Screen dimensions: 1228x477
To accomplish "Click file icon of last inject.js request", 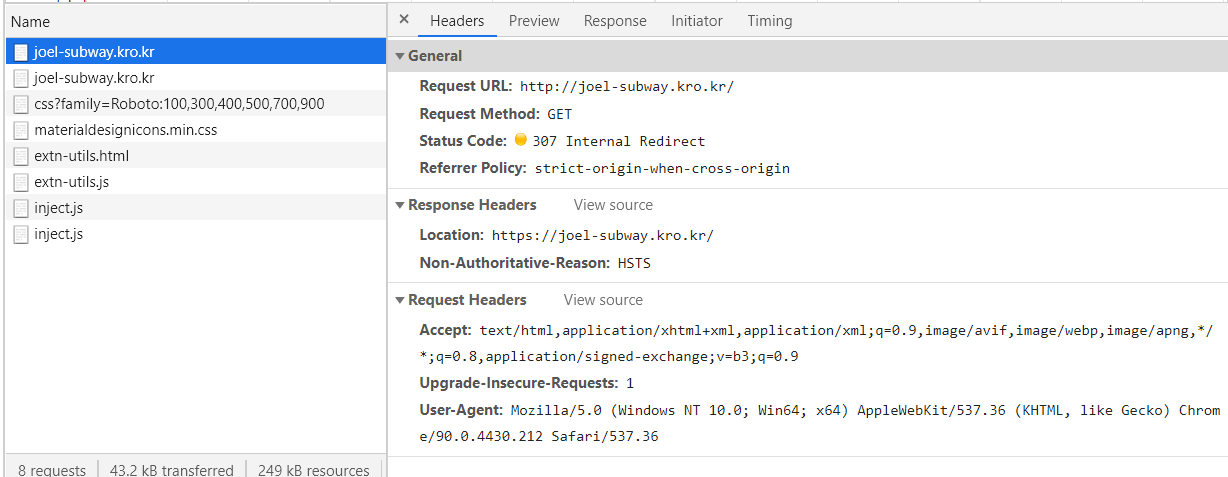I will point(21,234).
